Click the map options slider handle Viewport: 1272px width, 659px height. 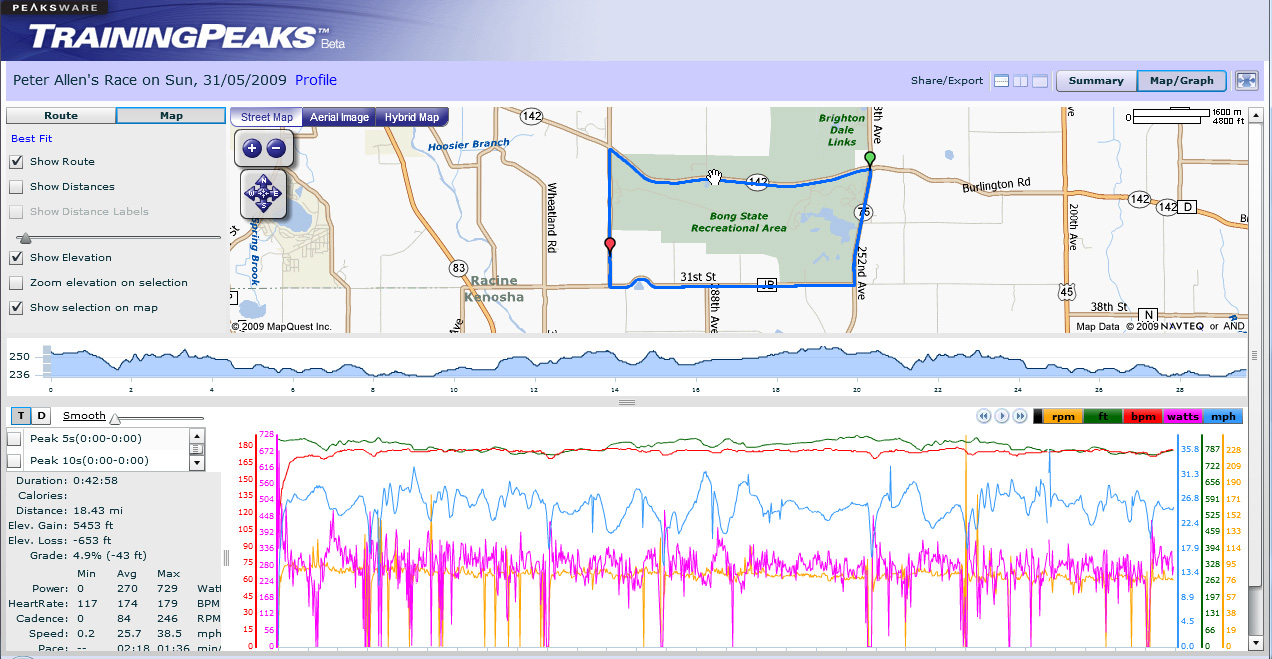(x=24, y=238)
